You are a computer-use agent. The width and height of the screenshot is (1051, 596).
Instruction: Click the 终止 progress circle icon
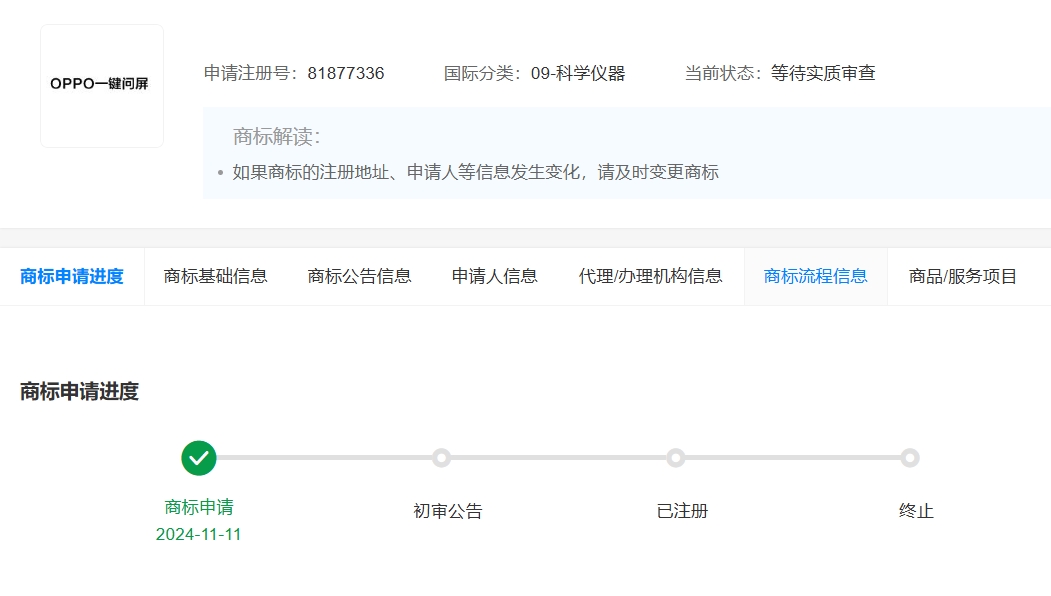(x=910, y=458)
